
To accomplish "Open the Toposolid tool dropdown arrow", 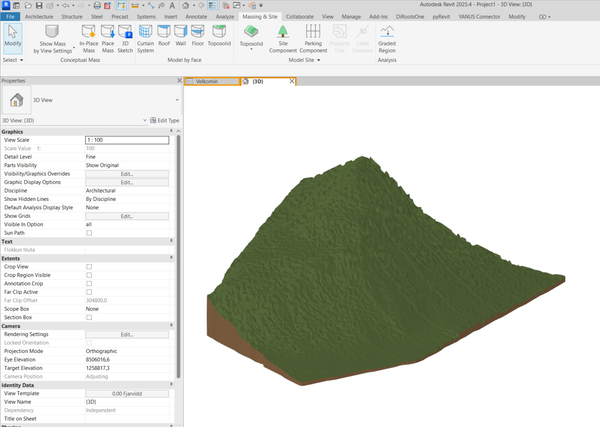I will [x=251, y=49].
